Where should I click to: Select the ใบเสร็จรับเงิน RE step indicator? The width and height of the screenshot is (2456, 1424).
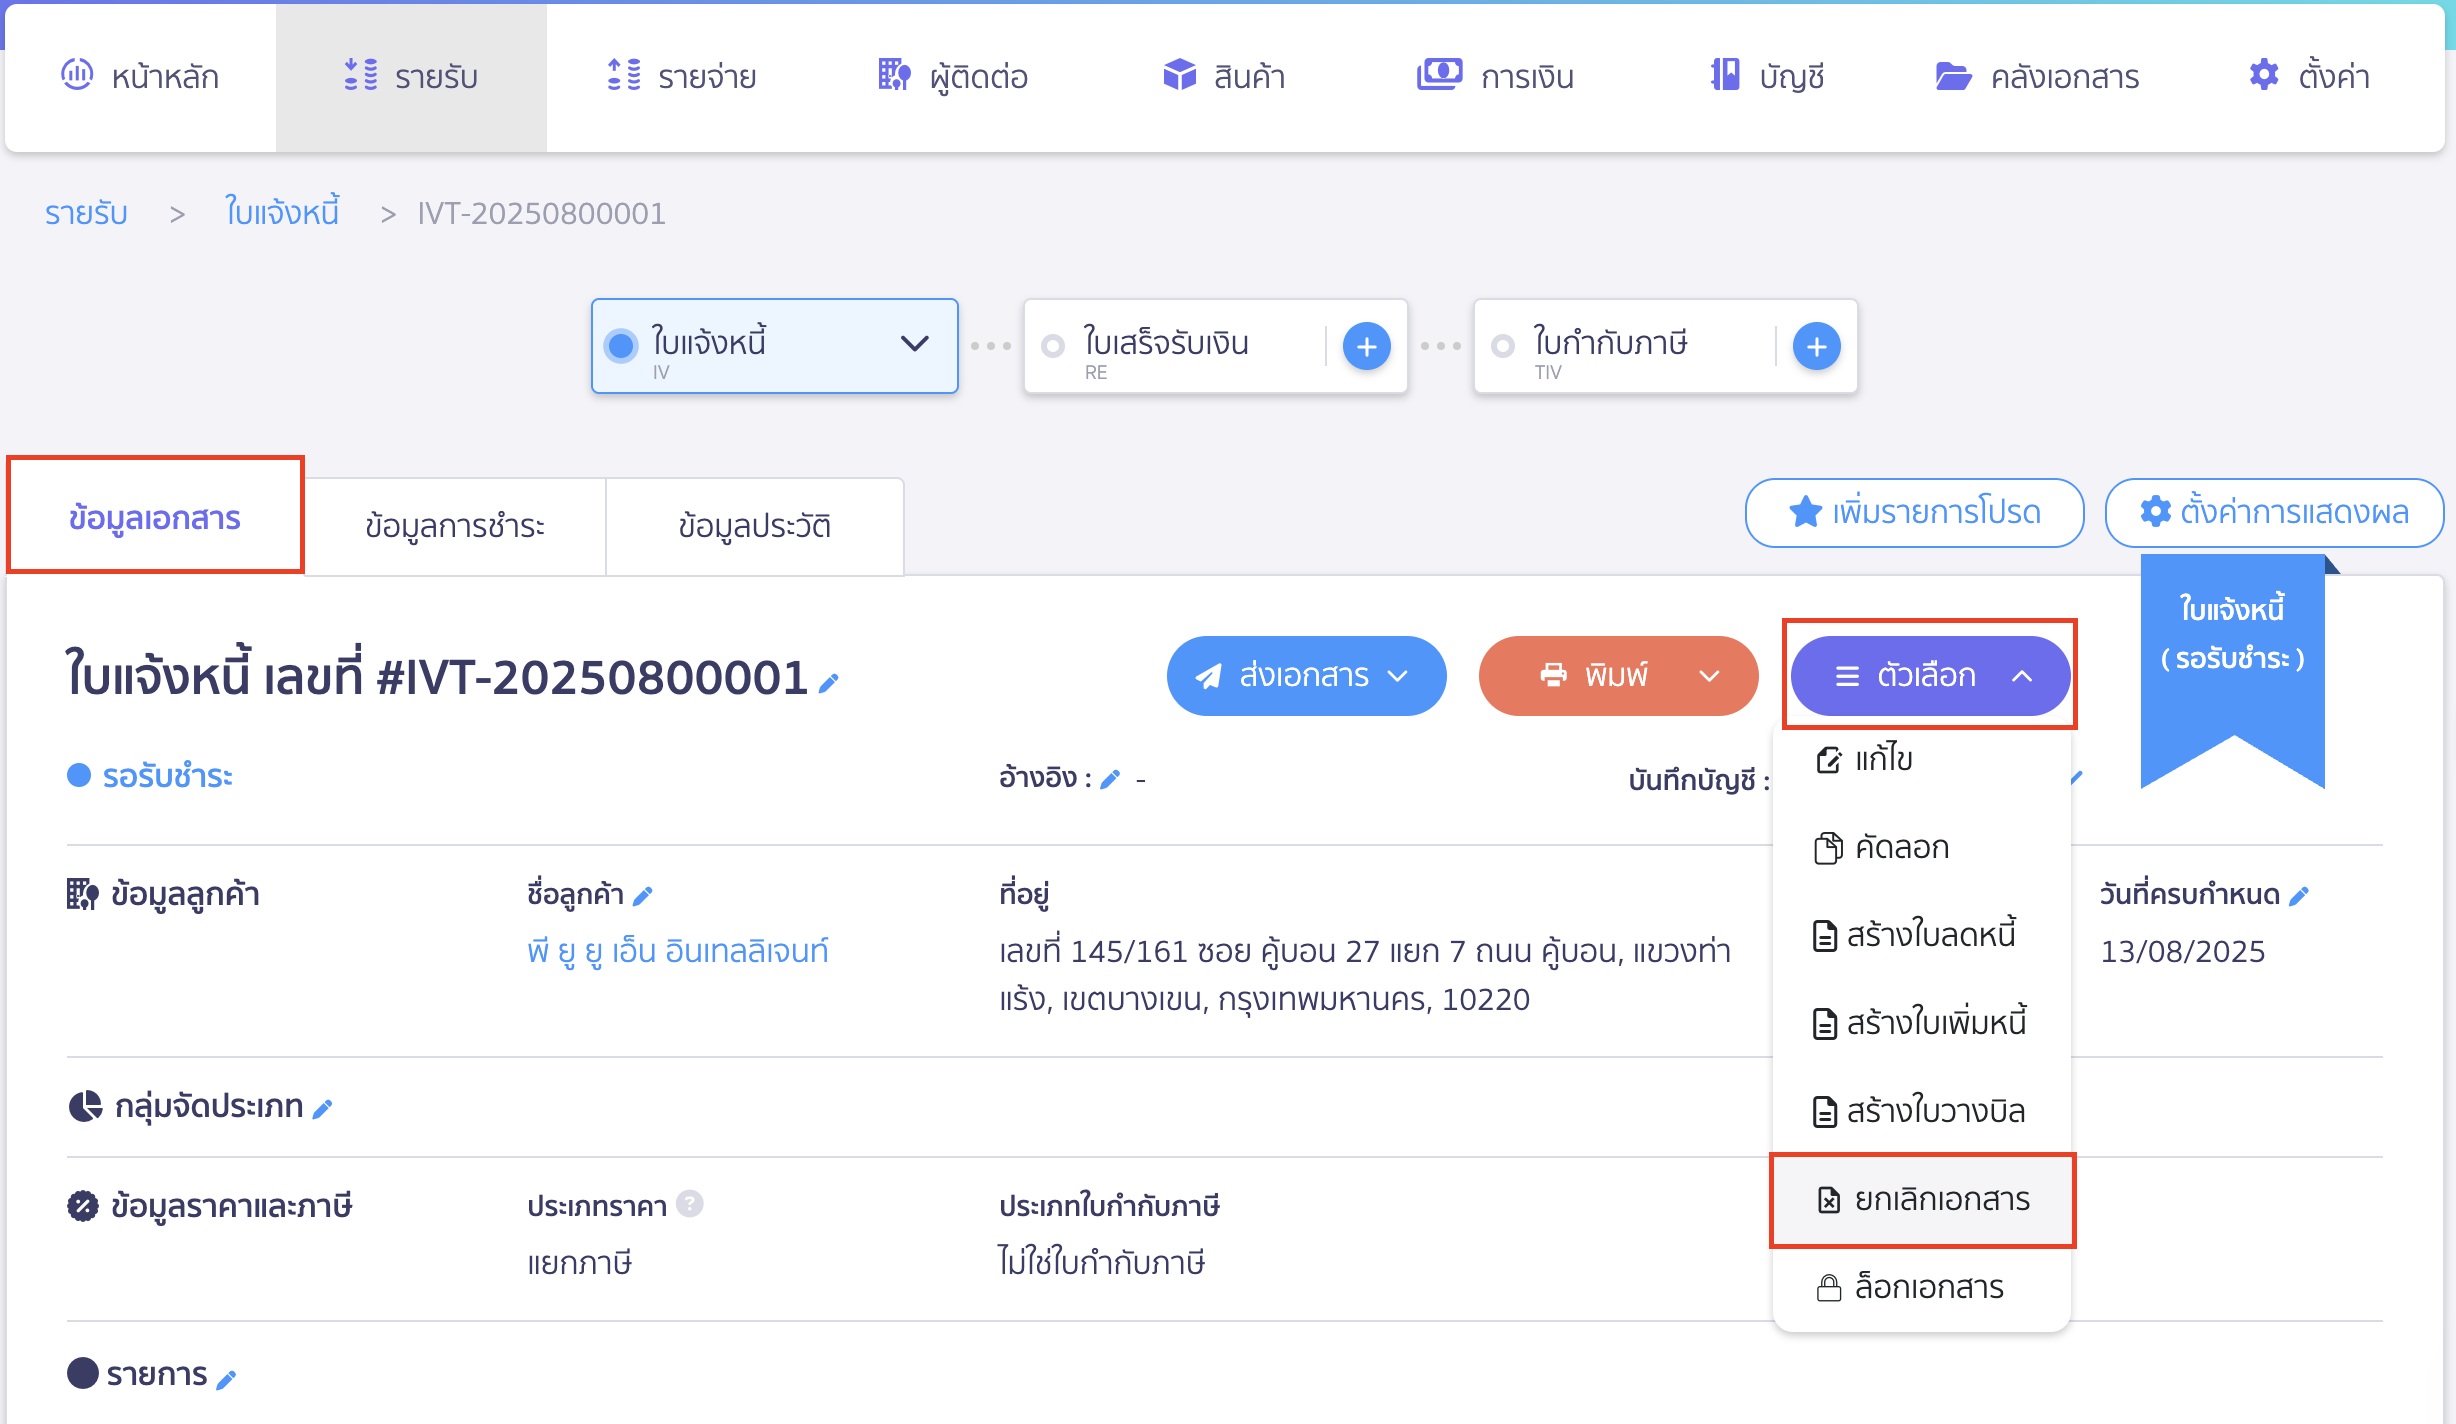[1053, 346]
